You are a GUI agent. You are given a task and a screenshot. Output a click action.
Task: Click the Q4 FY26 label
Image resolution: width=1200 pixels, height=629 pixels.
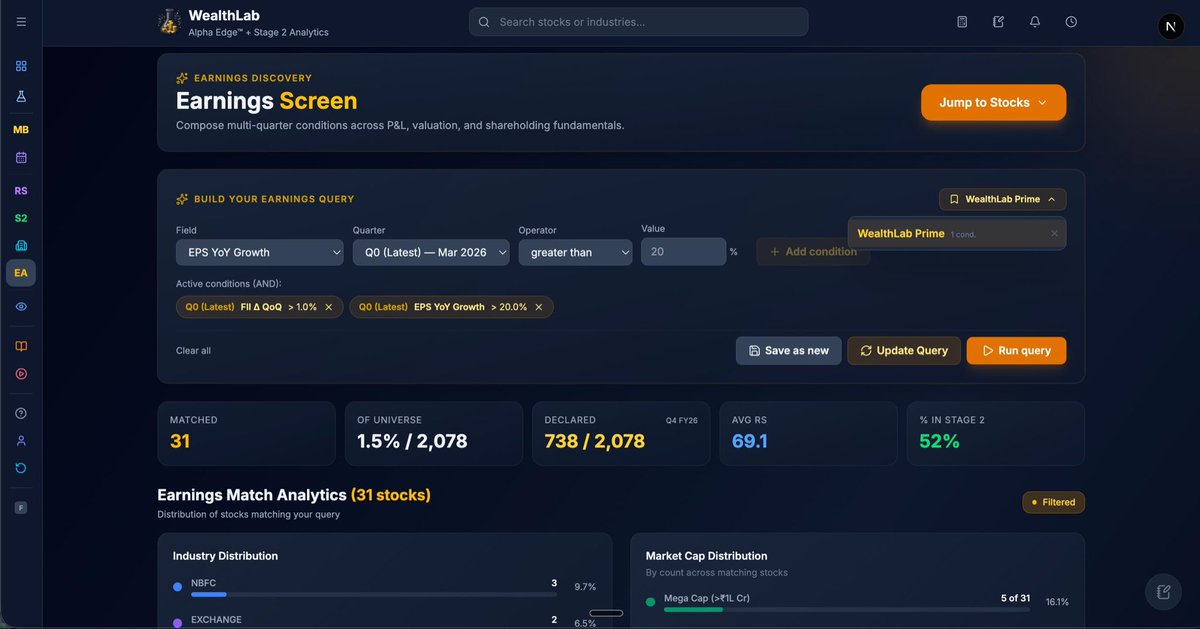[x=681, y=421]
